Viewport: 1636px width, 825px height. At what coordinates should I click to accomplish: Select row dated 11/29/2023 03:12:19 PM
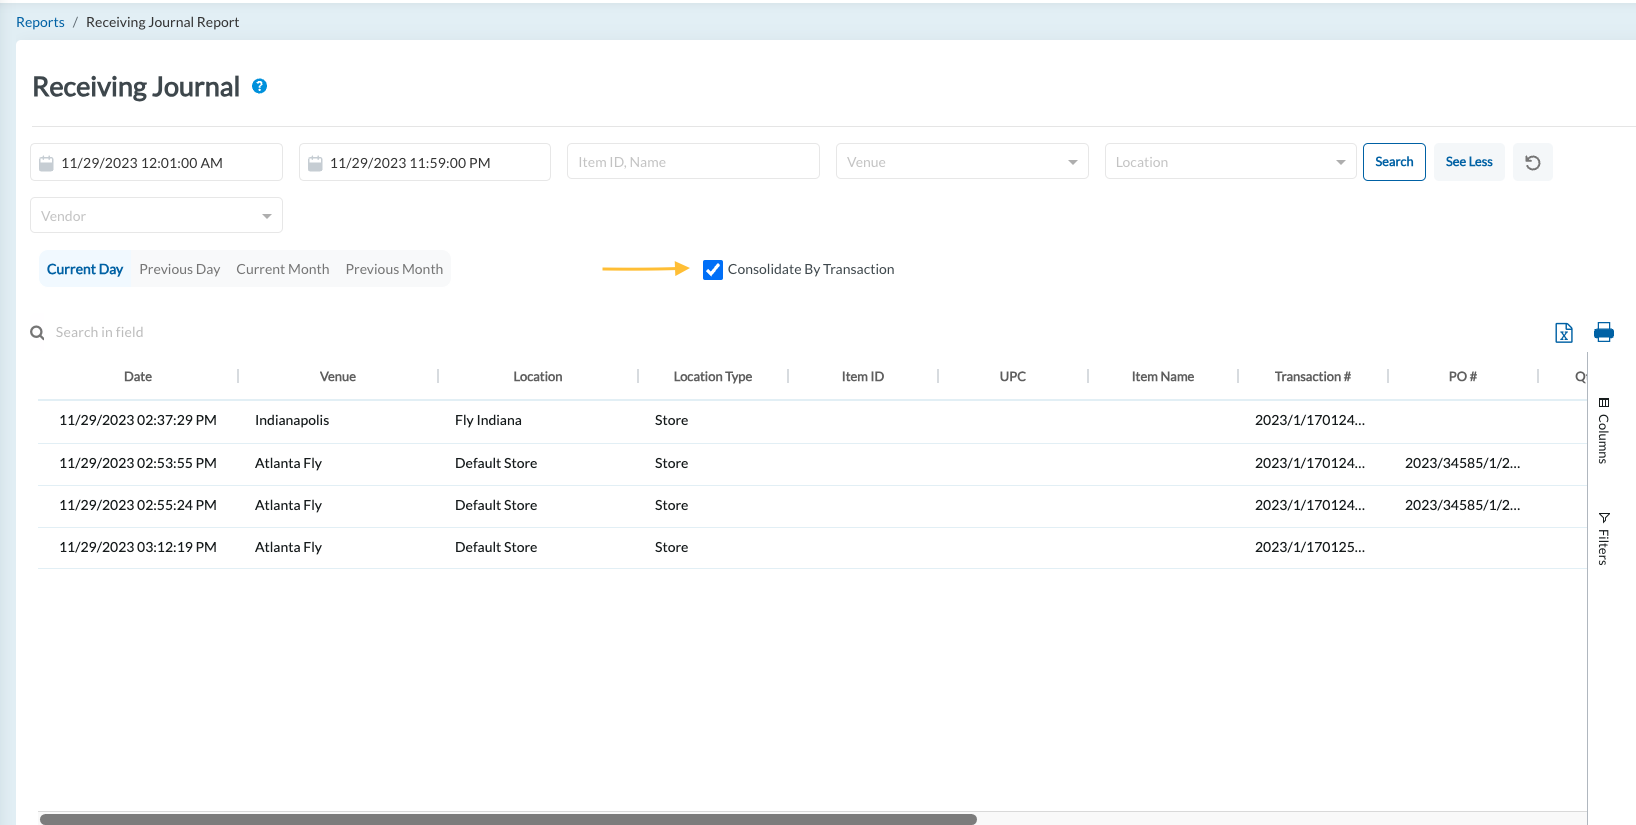[x=812, y=548]
